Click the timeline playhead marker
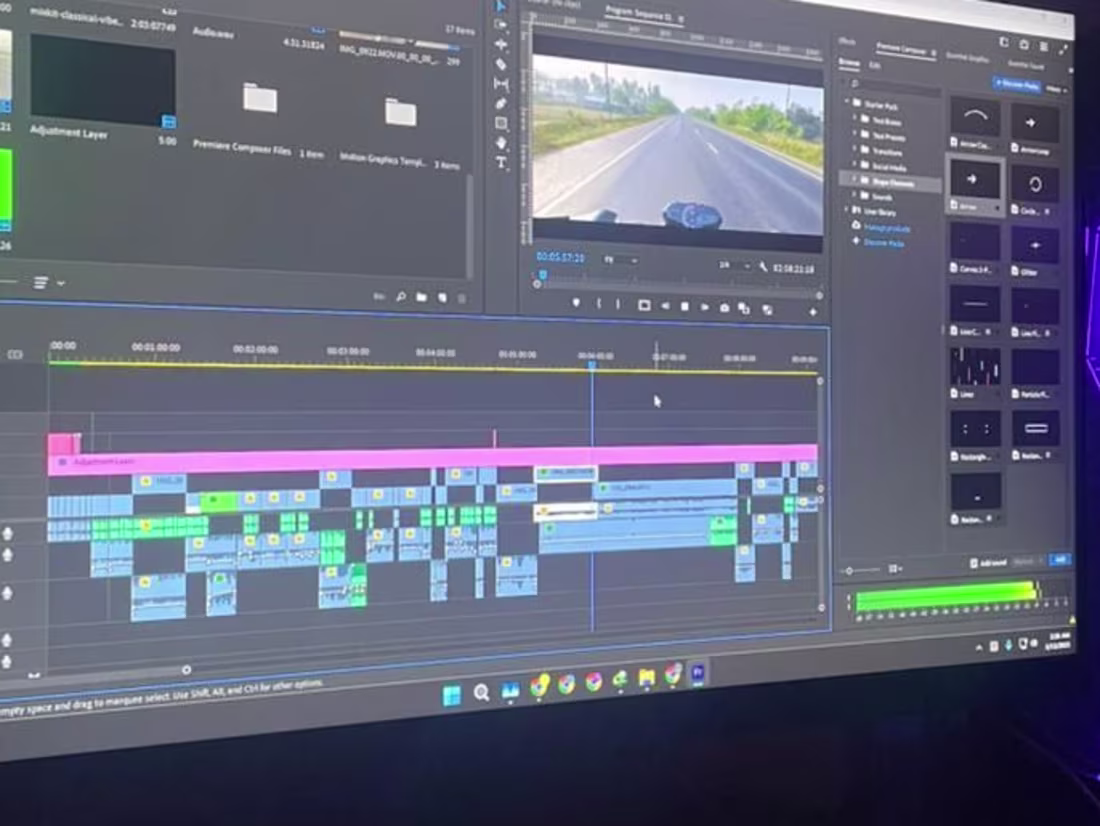The height and width of the screenshot is (826, 1100). pyautogui.click(x=592, y=365)
